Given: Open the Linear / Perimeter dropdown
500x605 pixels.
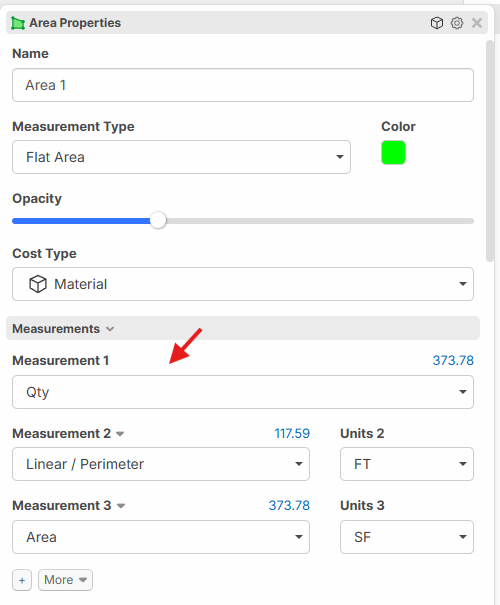Looking at the screenshot, I should [161, 464].
